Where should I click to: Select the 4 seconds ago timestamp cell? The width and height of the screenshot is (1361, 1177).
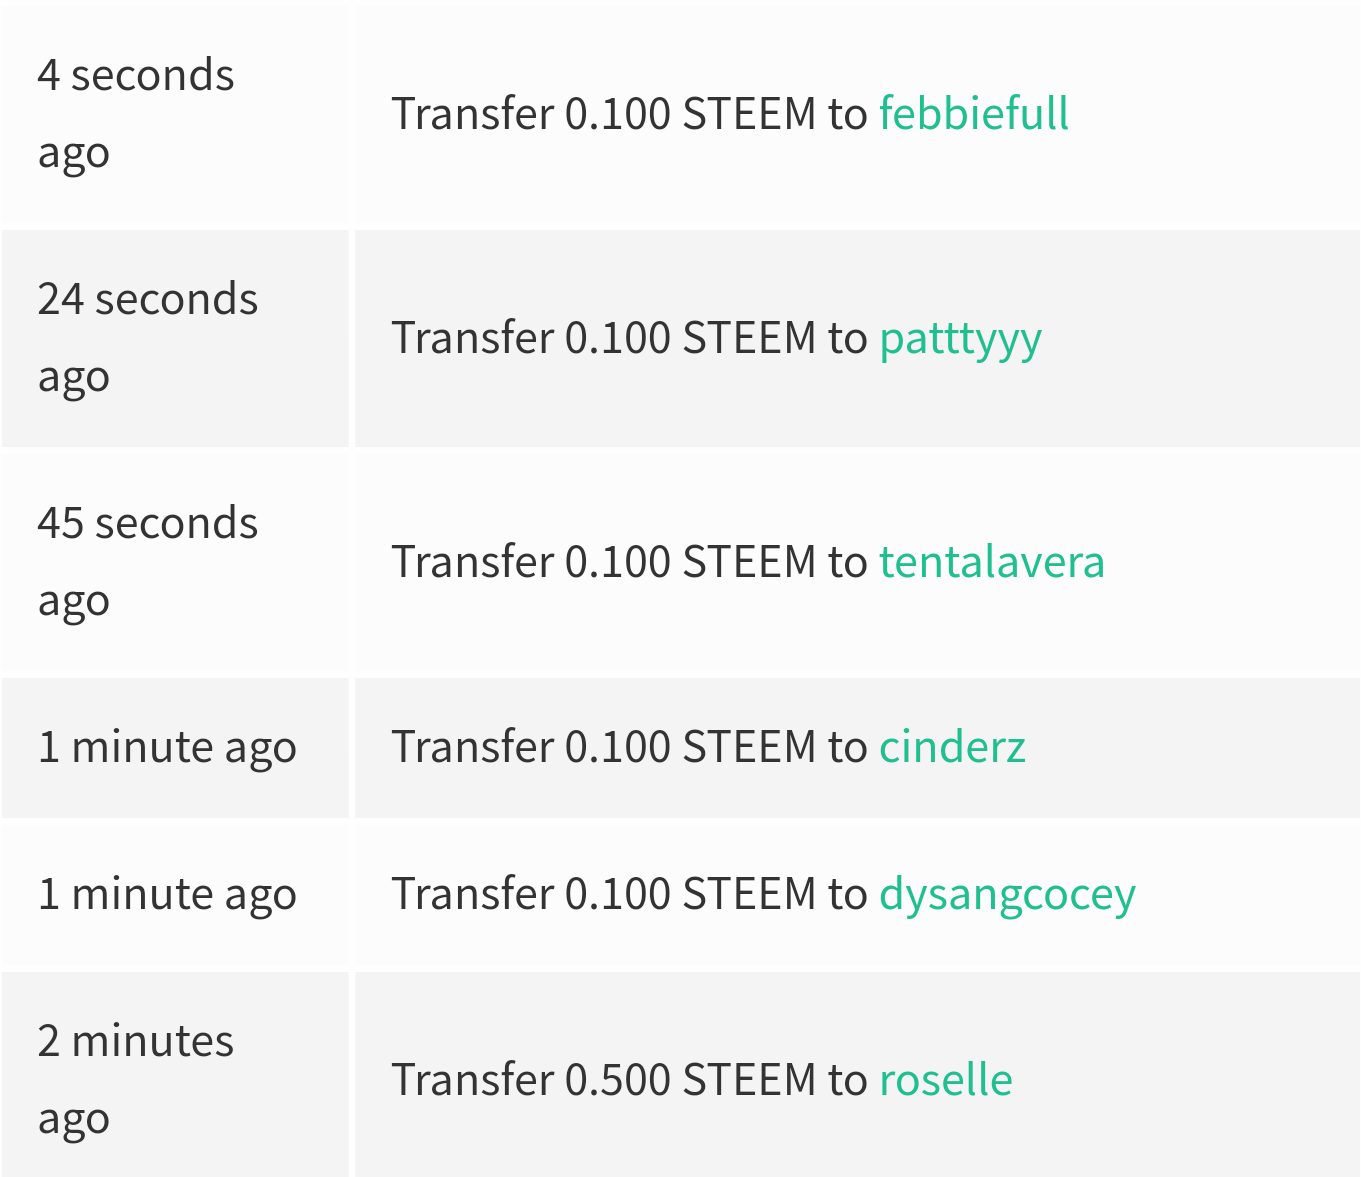tap(175, 114)
